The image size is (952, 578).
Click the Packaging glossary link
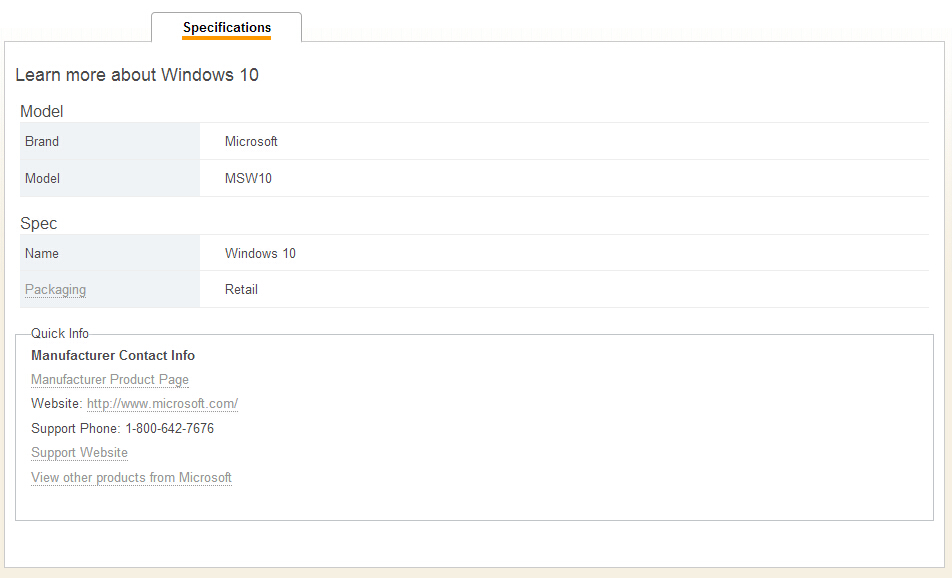tap(55, 290)
